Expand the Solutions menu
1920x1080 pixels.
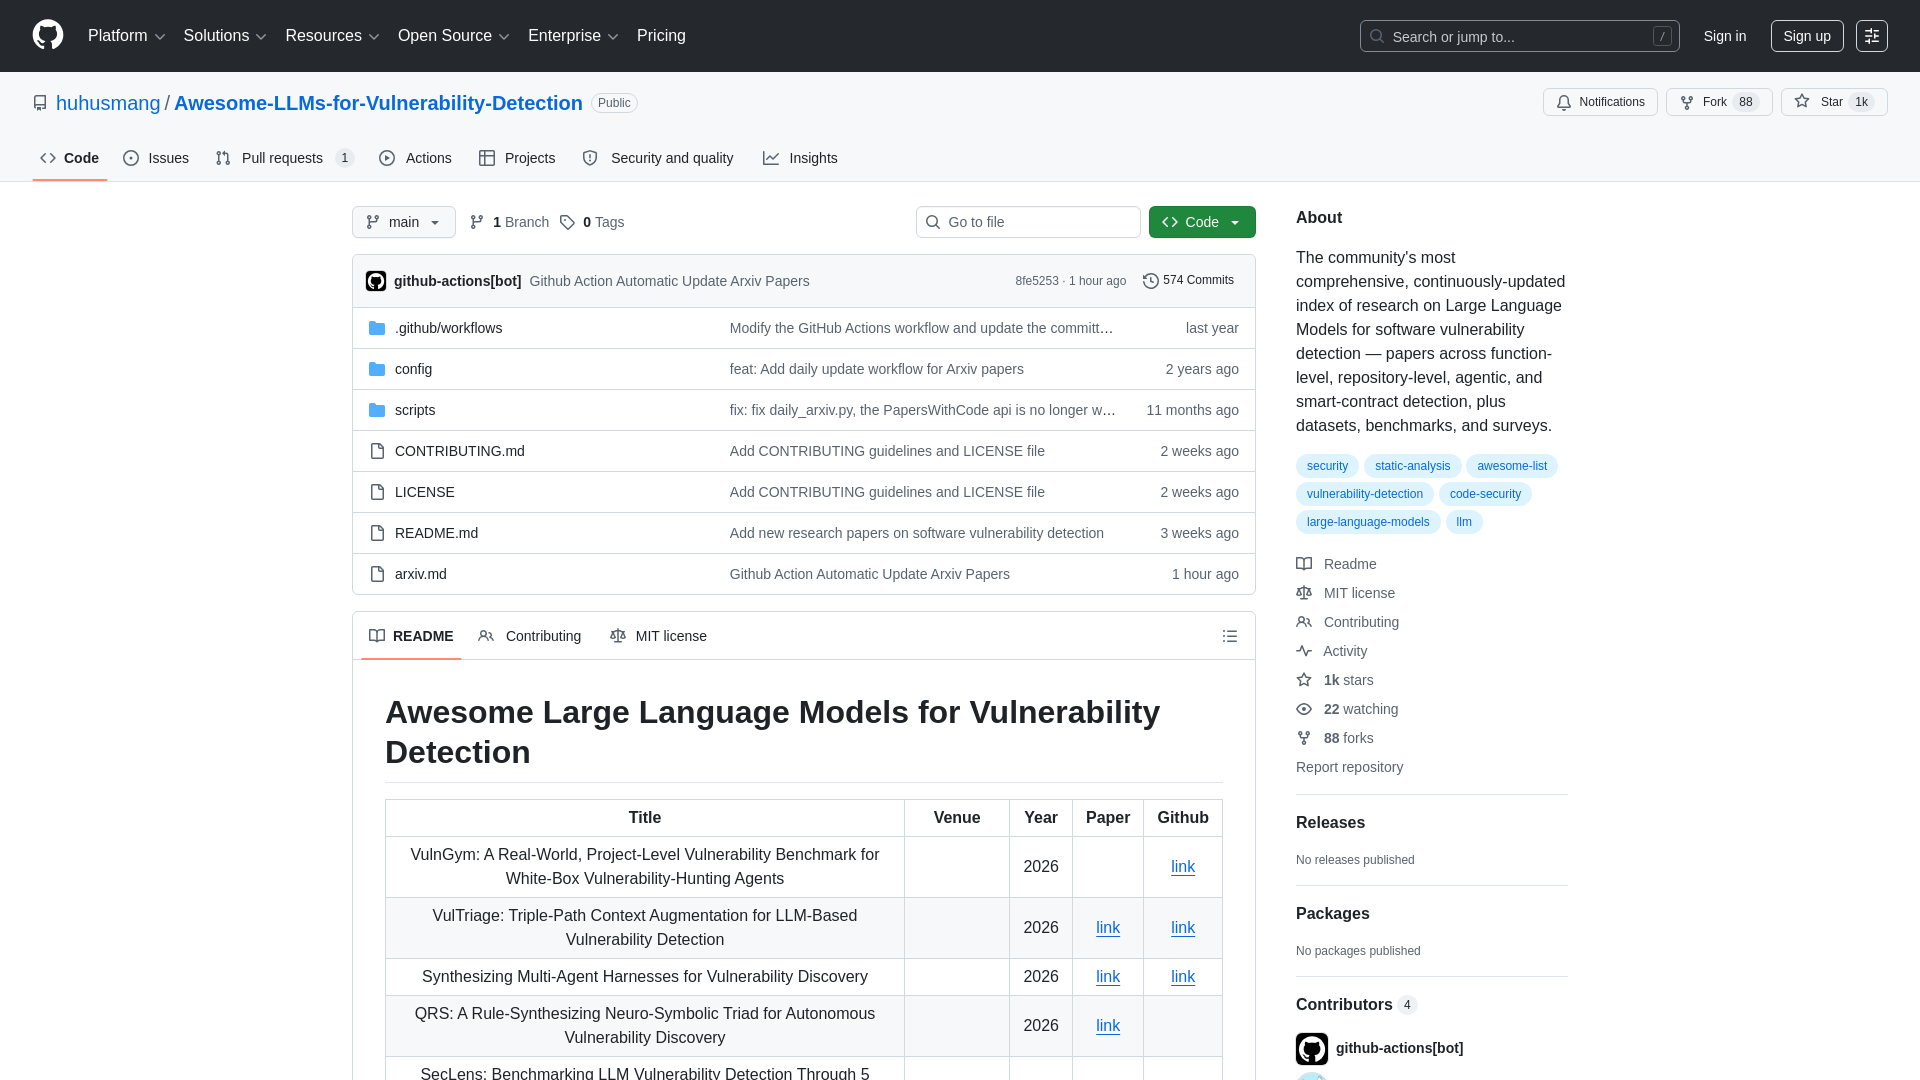pyautogui.click(x=225, y=36)
